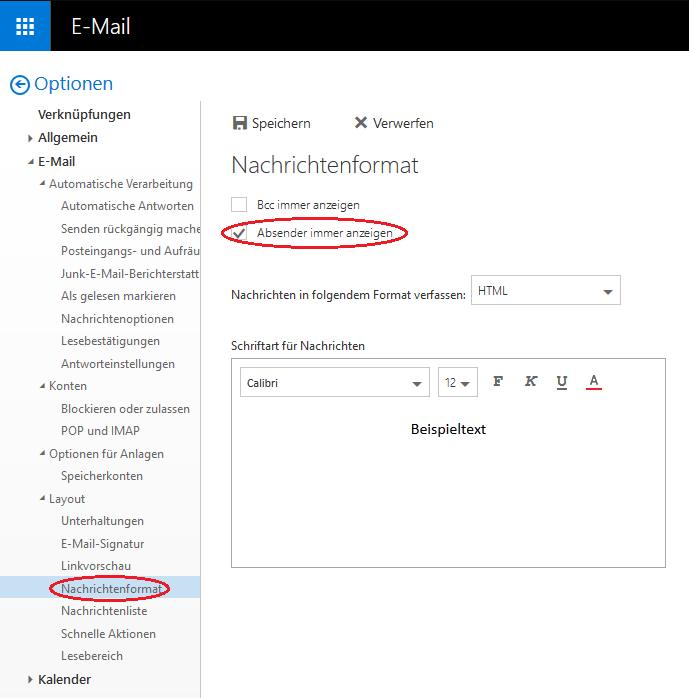Click the Verwerfen button to discard changes
Screen dimensions: 689x698
[393, 123]
